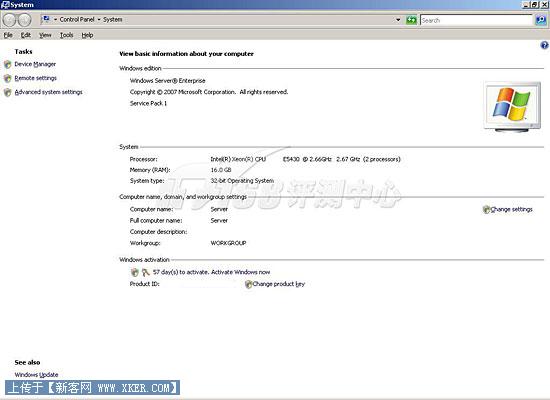Open Advanced system settings link
550x400 pixels.
point(48,92)
